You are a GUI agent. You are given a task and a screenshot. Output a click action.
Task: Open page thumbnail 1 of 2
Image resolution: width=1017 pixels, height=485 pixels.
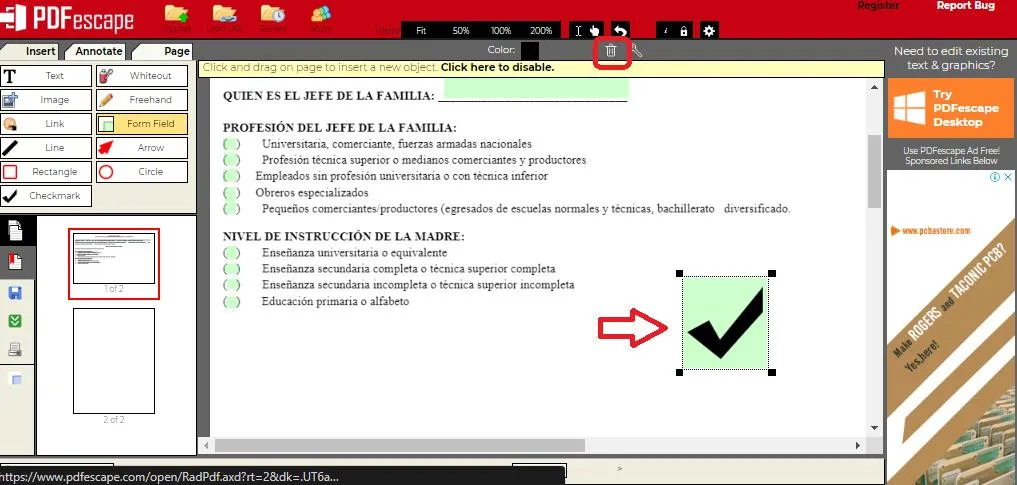pos(114,259)
